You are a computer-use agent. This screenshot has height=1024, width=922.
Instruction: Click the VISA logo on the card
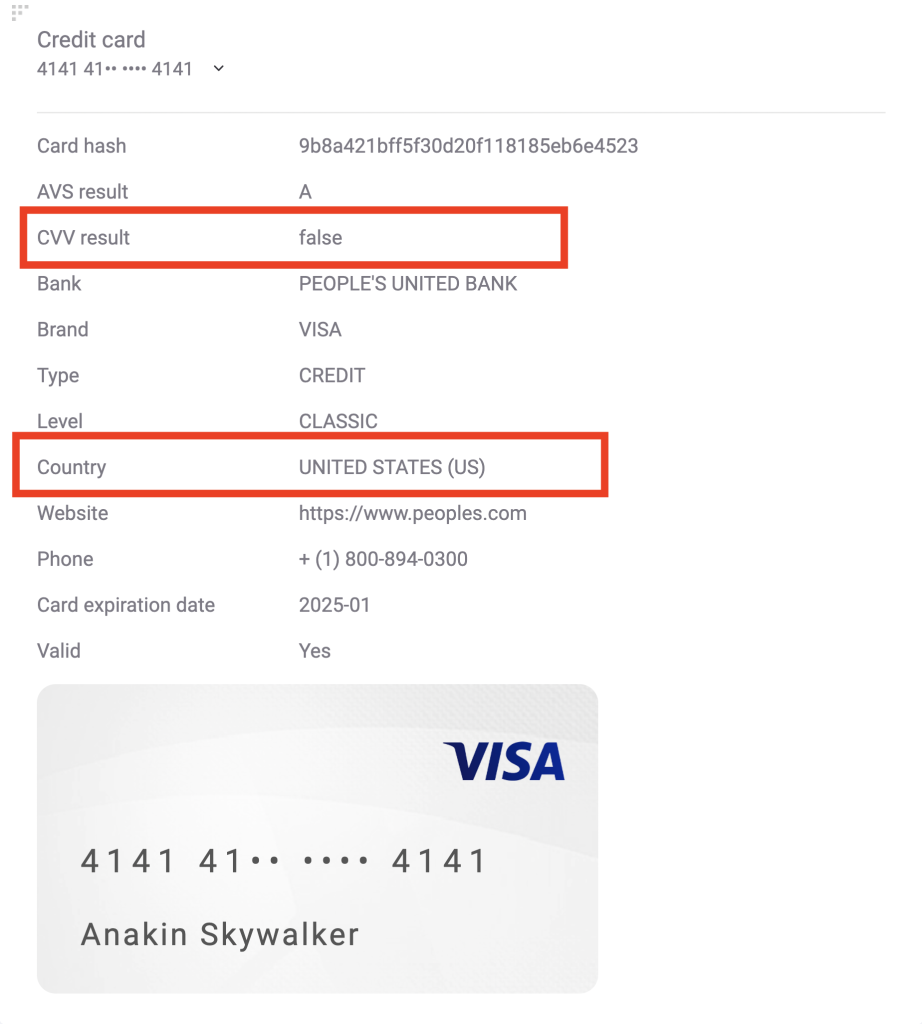[x=504, y=761]
